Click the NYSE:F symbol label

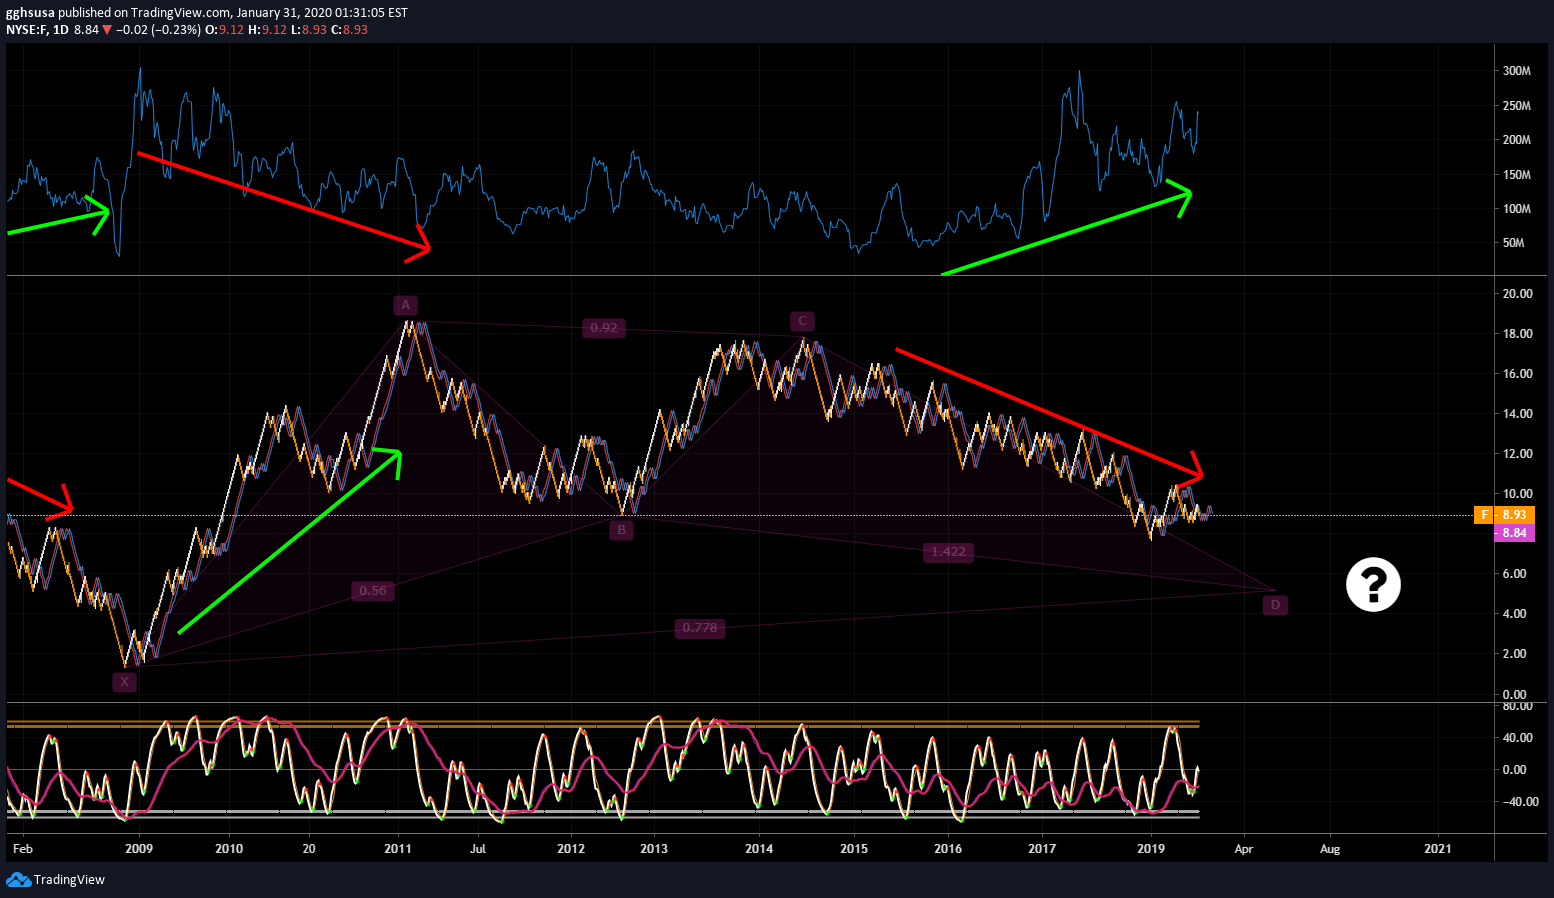27,30
